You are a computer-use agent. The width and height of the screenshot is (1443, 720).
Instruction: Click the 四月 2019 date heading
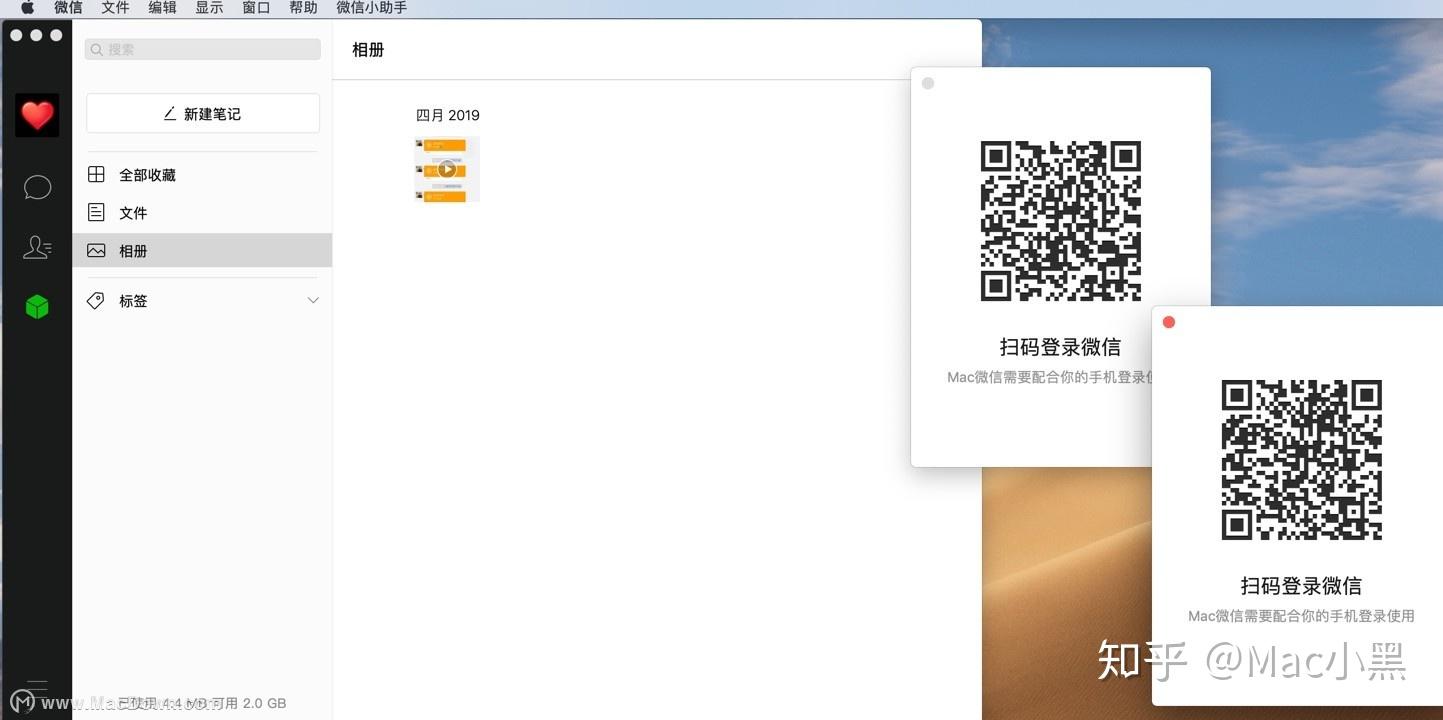(x=448, y=115)
